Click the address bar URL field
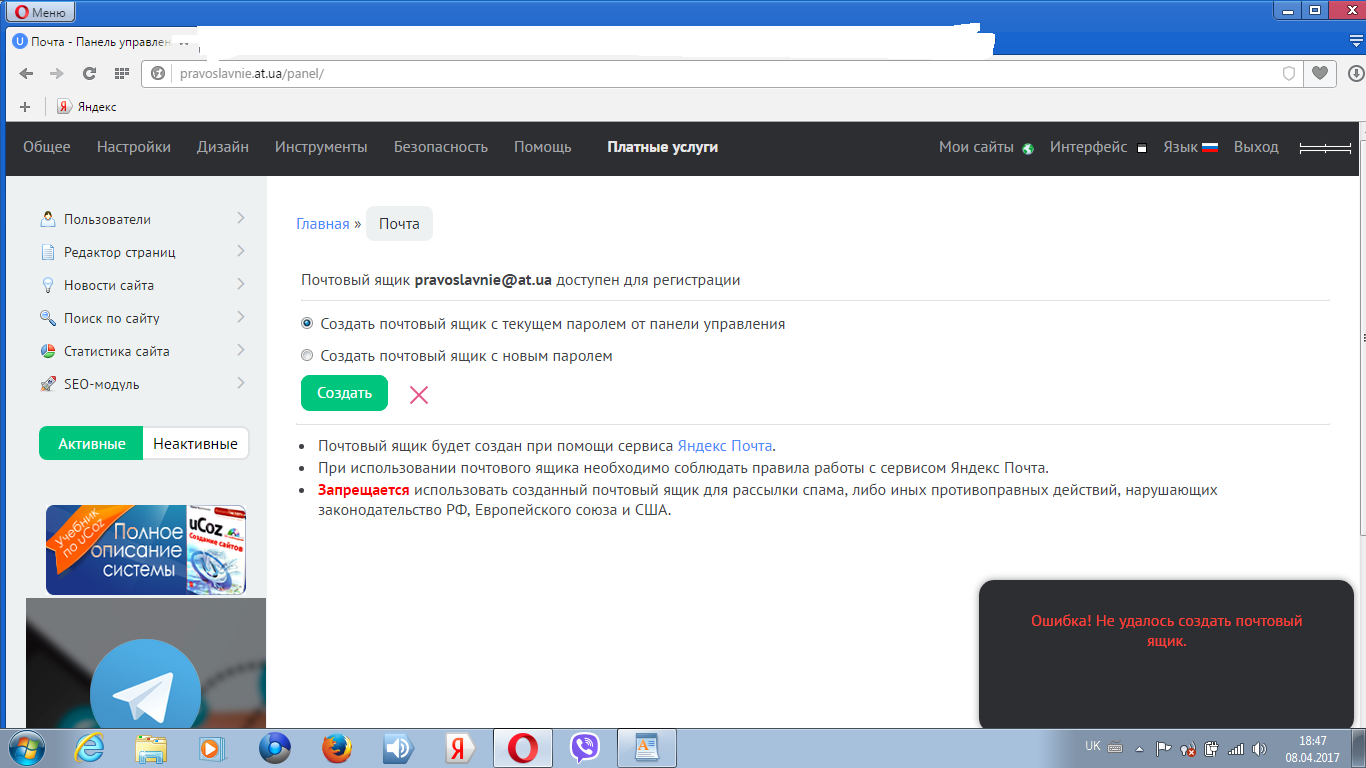This screenshot has width=1366, height=768. point(700,74)
